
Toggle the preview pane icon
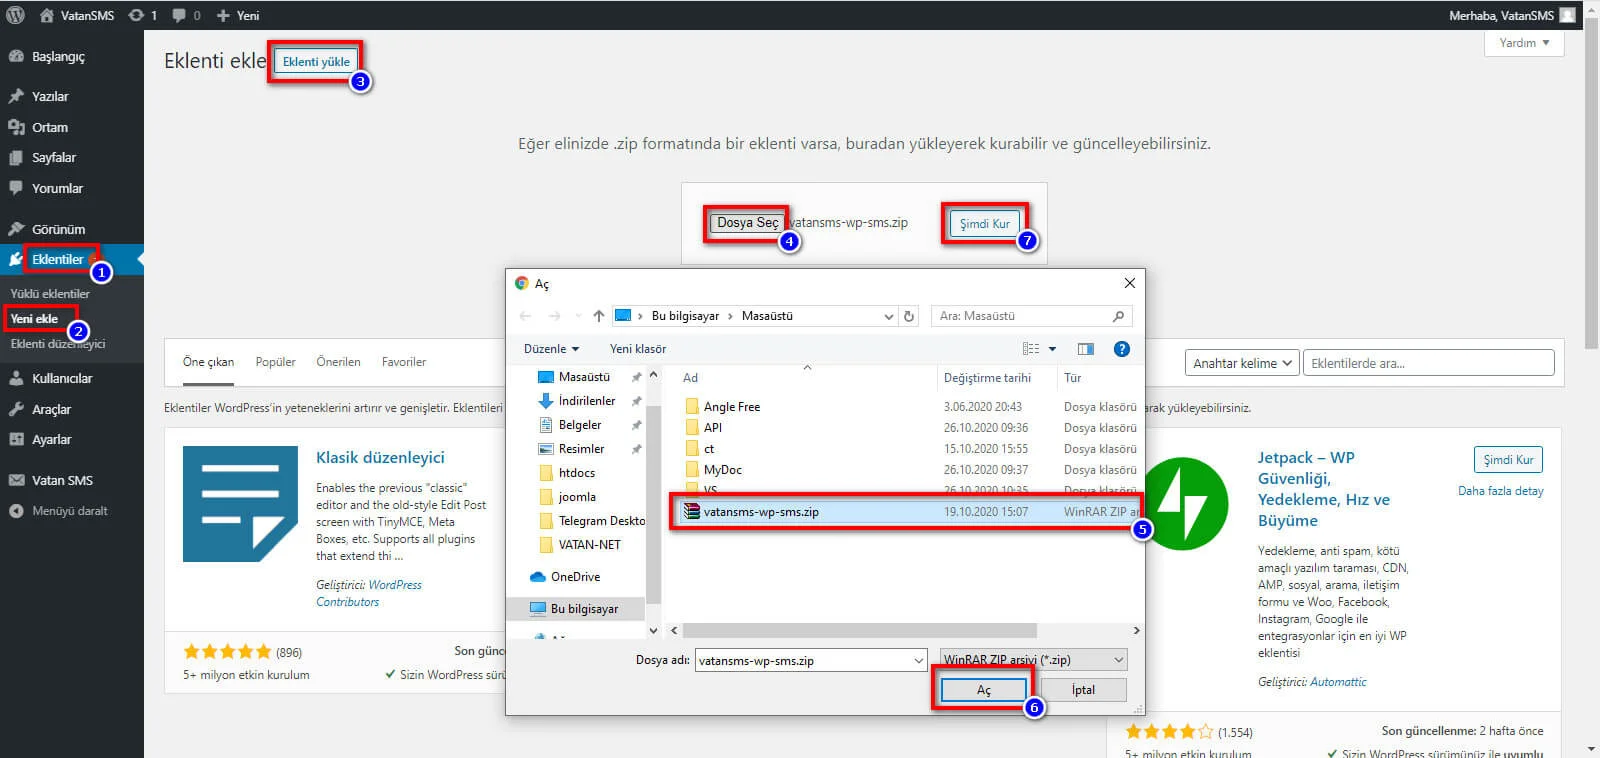1085,349
